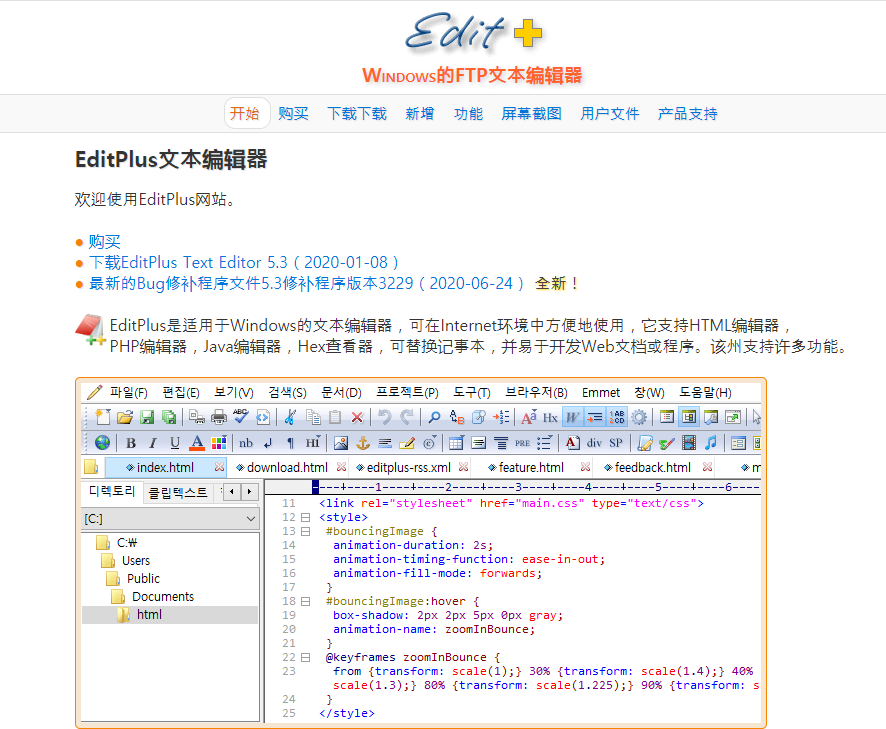
Task: Close the feedback.html tab
Action: (707, 467)
